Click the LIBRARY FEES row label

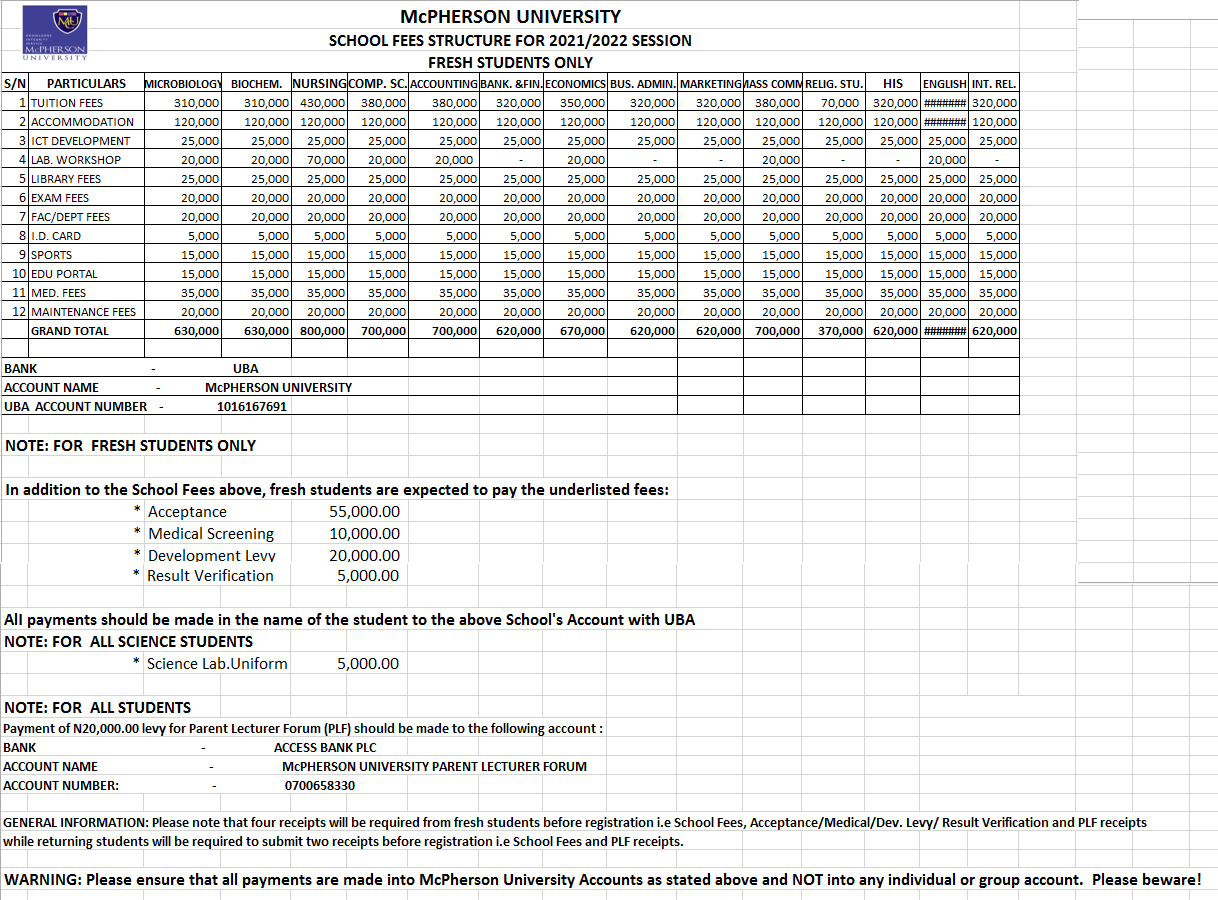coord(66,179)
